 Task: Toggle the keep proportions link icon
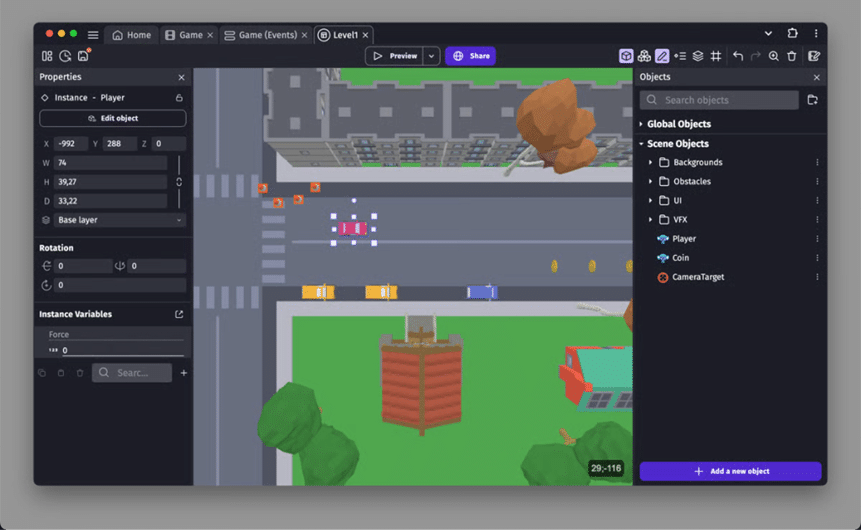coord(179,182)
